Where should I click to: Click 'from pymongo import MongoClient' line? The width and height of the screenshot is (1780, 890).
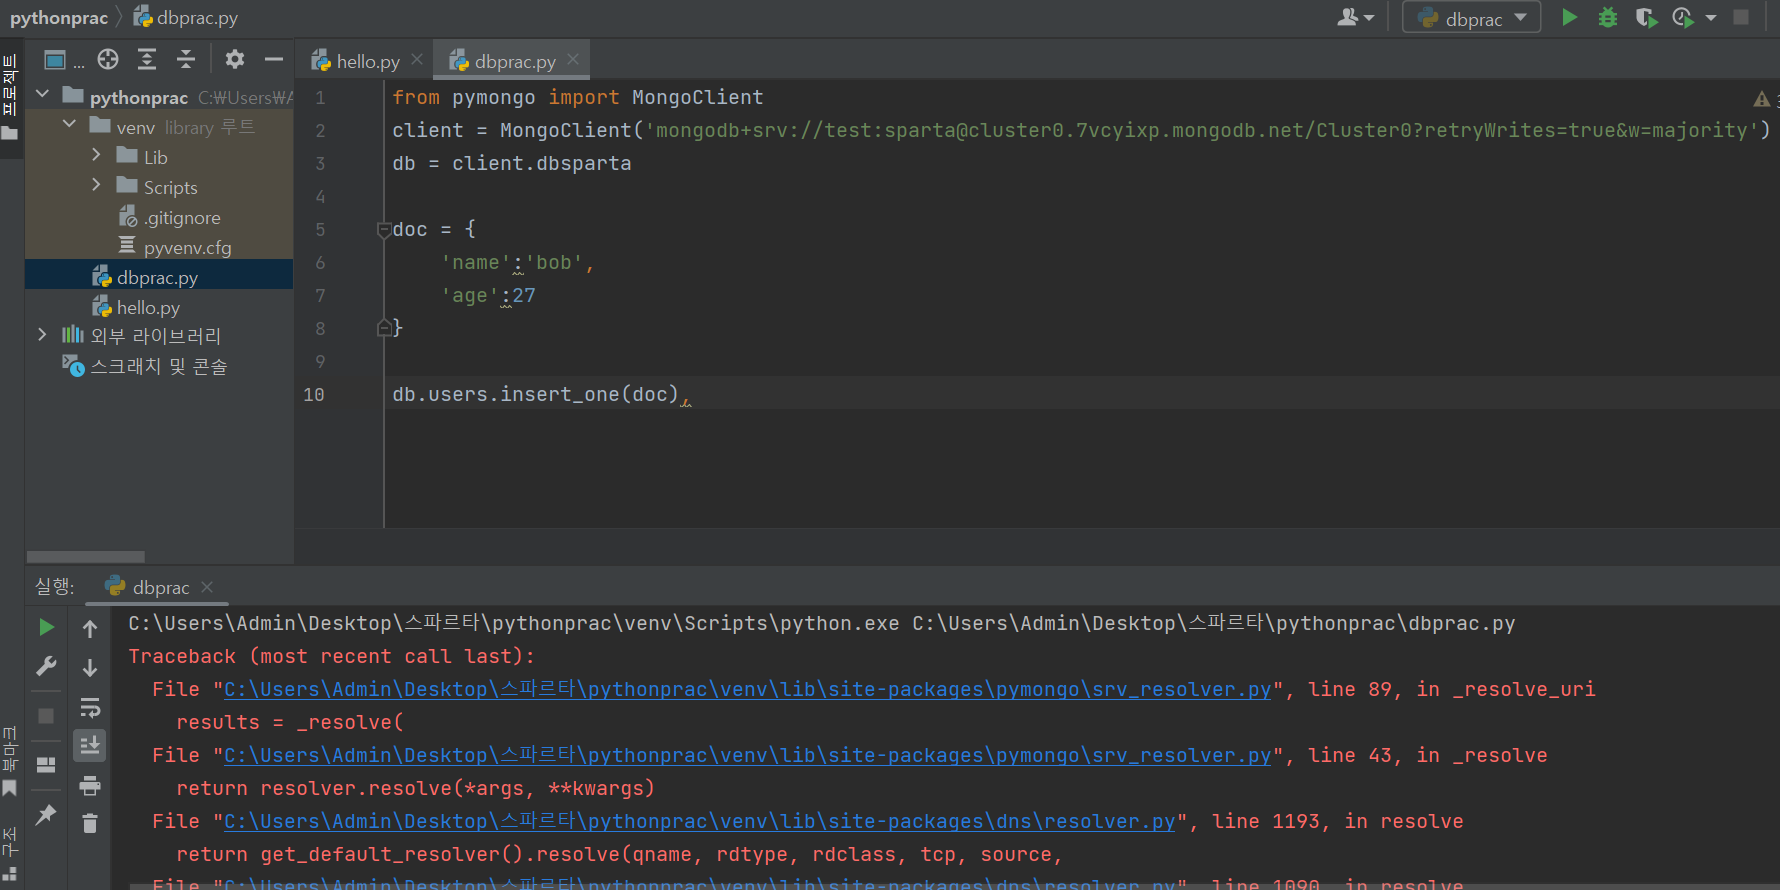coord(577,97)
